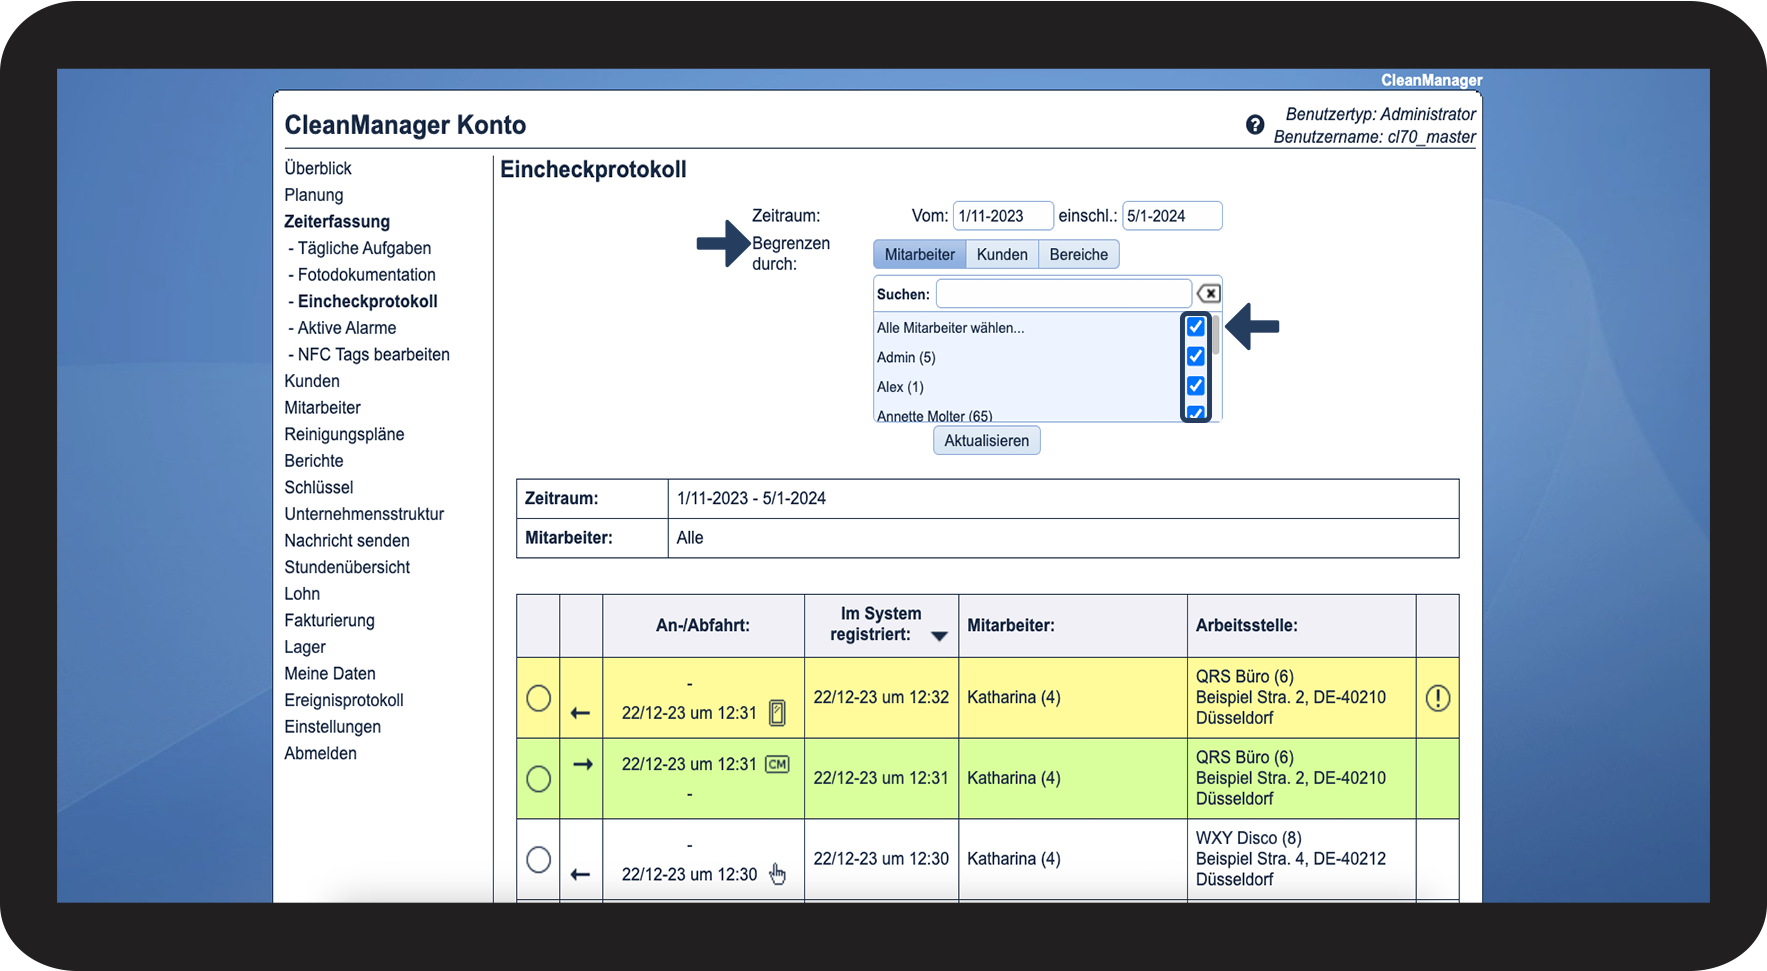Click the warning icon on first QRS Büro row

(x=1437, y=698)
